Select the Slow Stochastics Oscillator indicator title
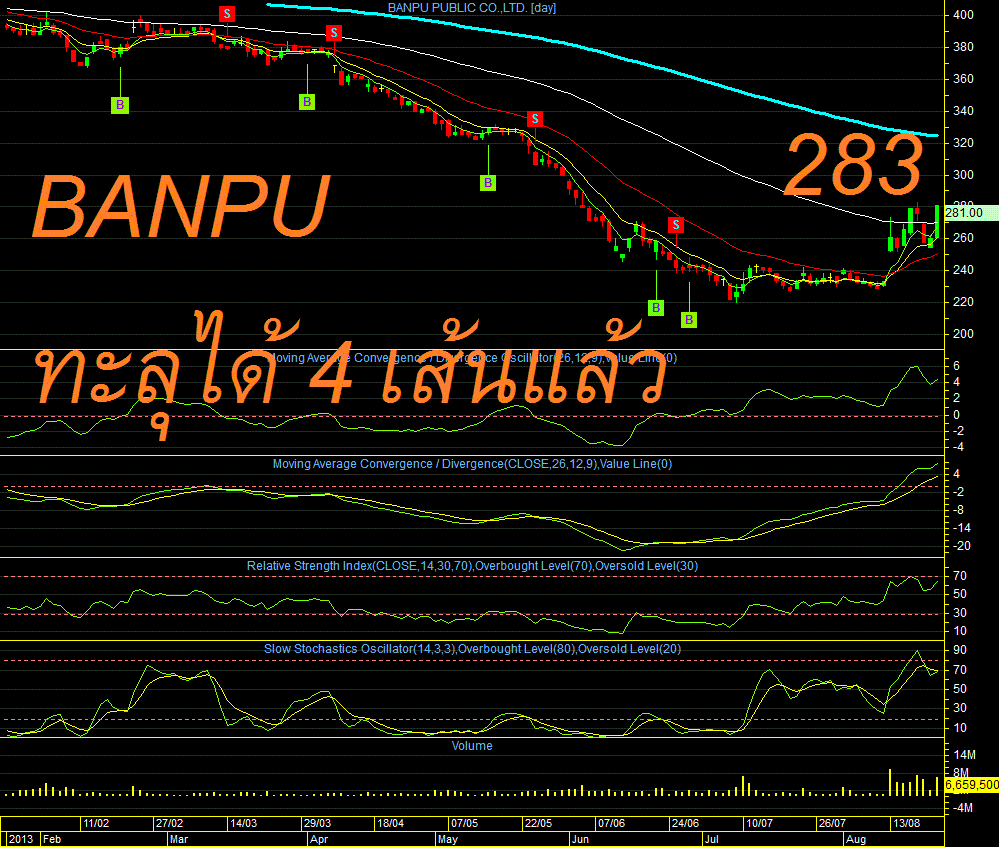This screenshot has height=847, width=999. (472, 649)
